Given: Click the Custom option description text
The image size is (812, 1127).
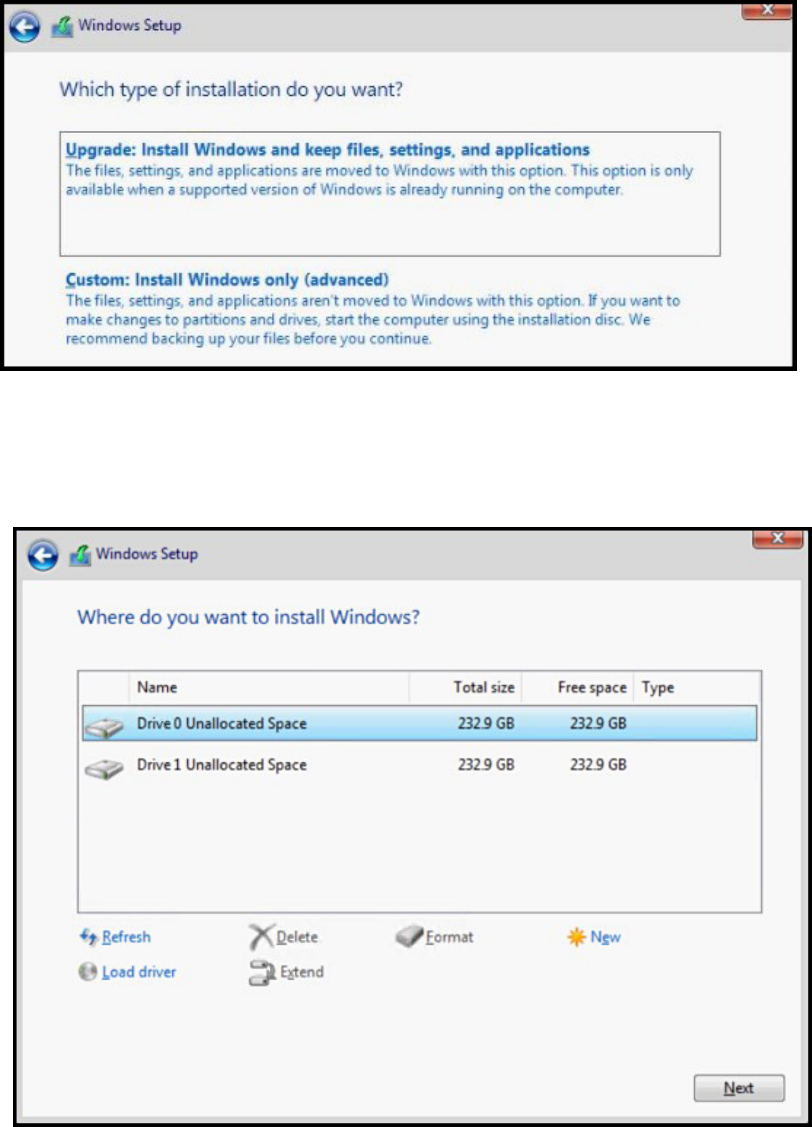Looking at the screenshot, I should pyautogui.click(x=373, y=319).
